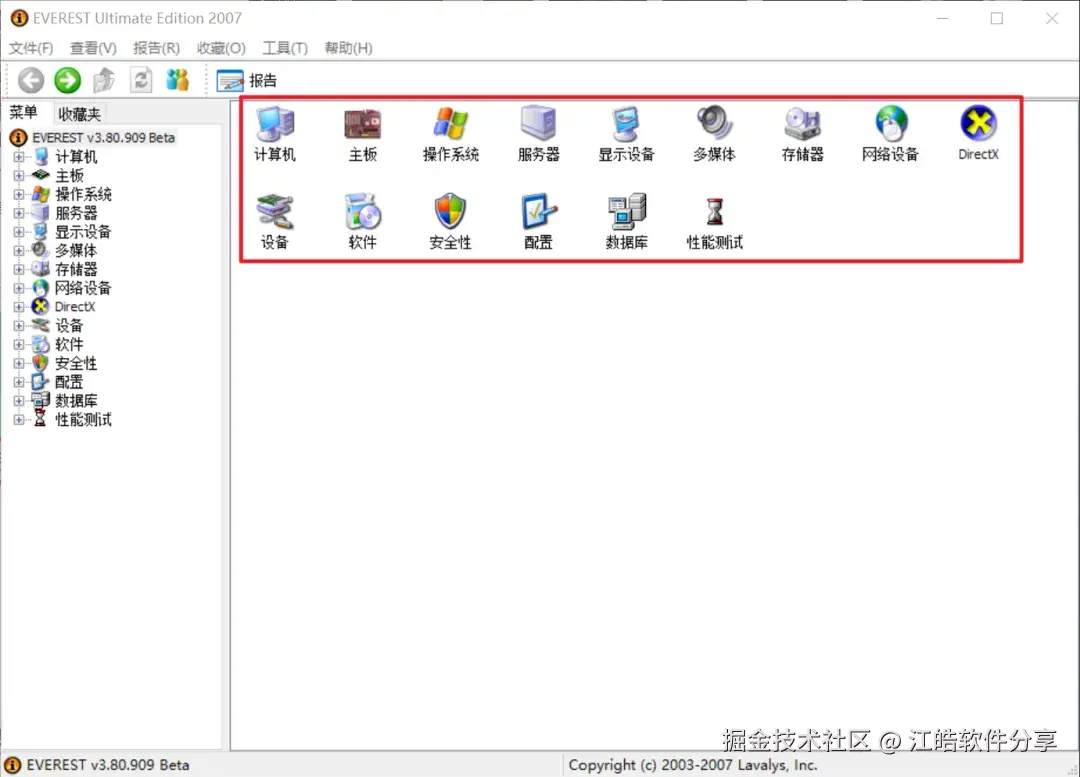The height and width of the screenshot is (777, 1080).
Task: Expand the 存储器 tree node
Action: (19, 269)
